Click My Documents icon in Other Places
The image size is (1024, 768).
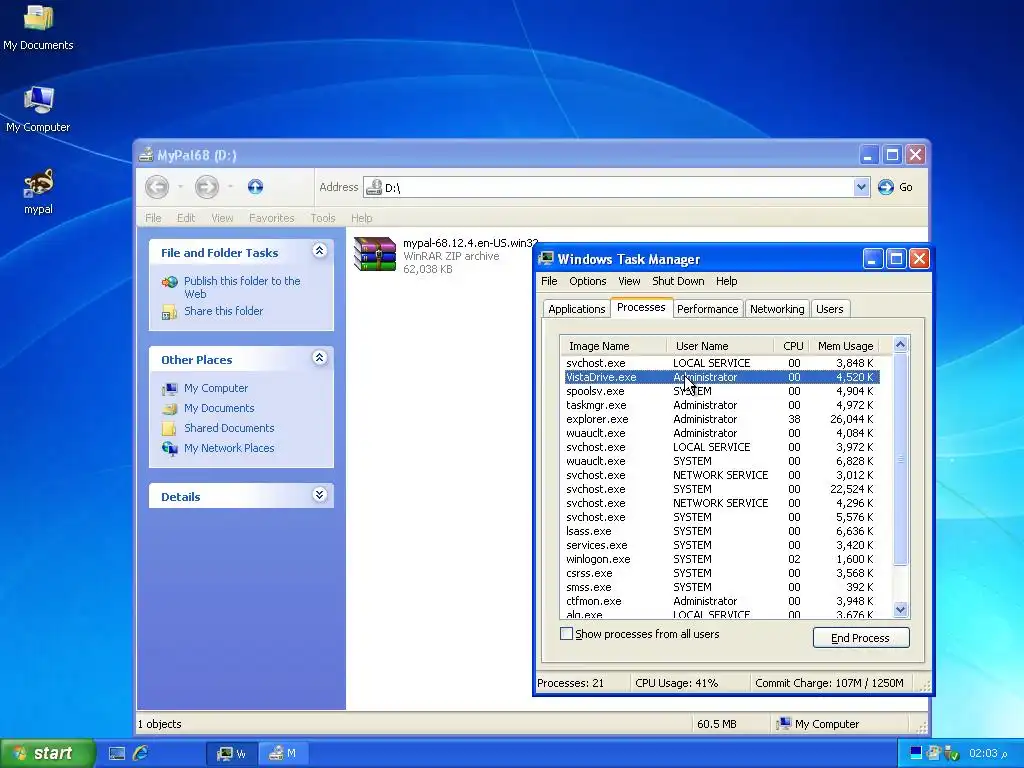point(170,409)
